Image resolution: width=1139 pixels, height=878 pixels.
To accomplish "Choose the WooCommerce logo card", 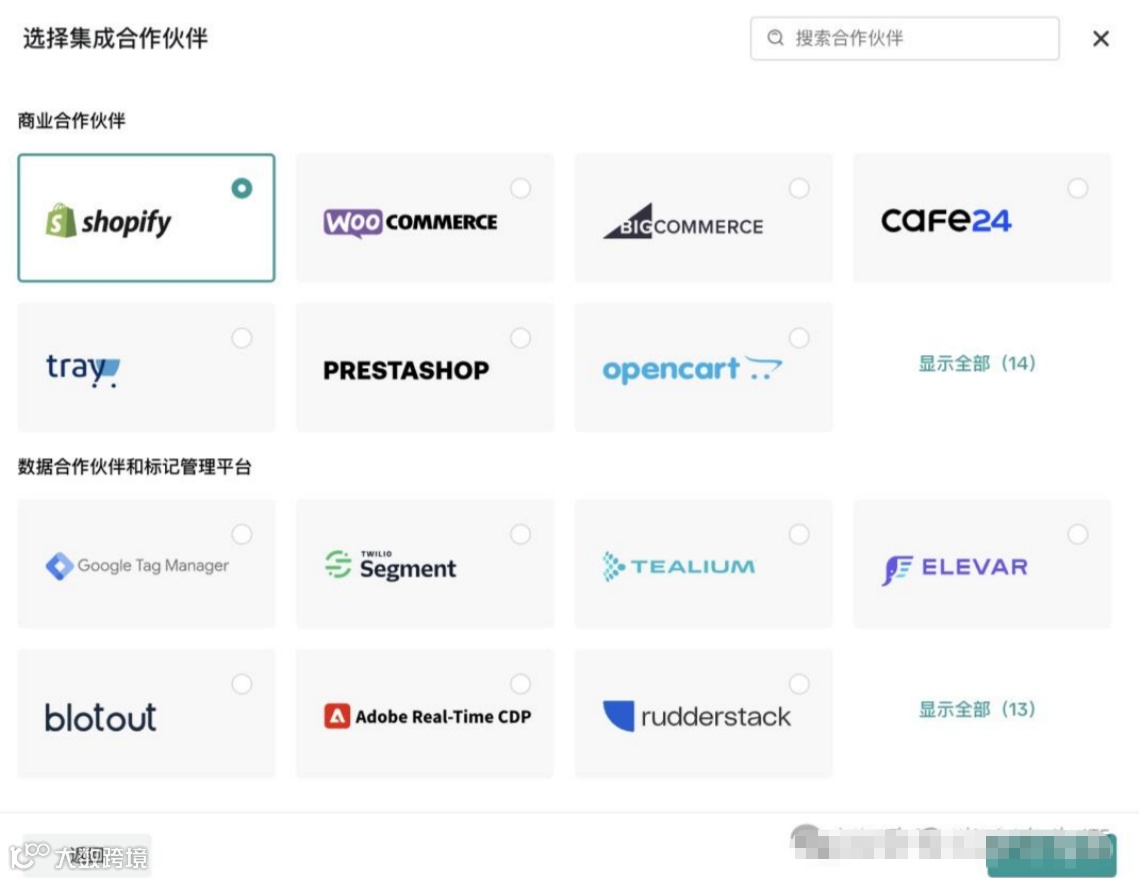I will point(410,221).
